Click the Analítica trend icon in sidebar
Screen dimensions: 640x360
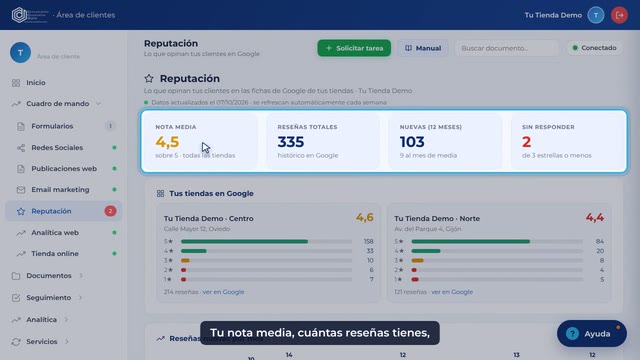(x=16, y=320)
